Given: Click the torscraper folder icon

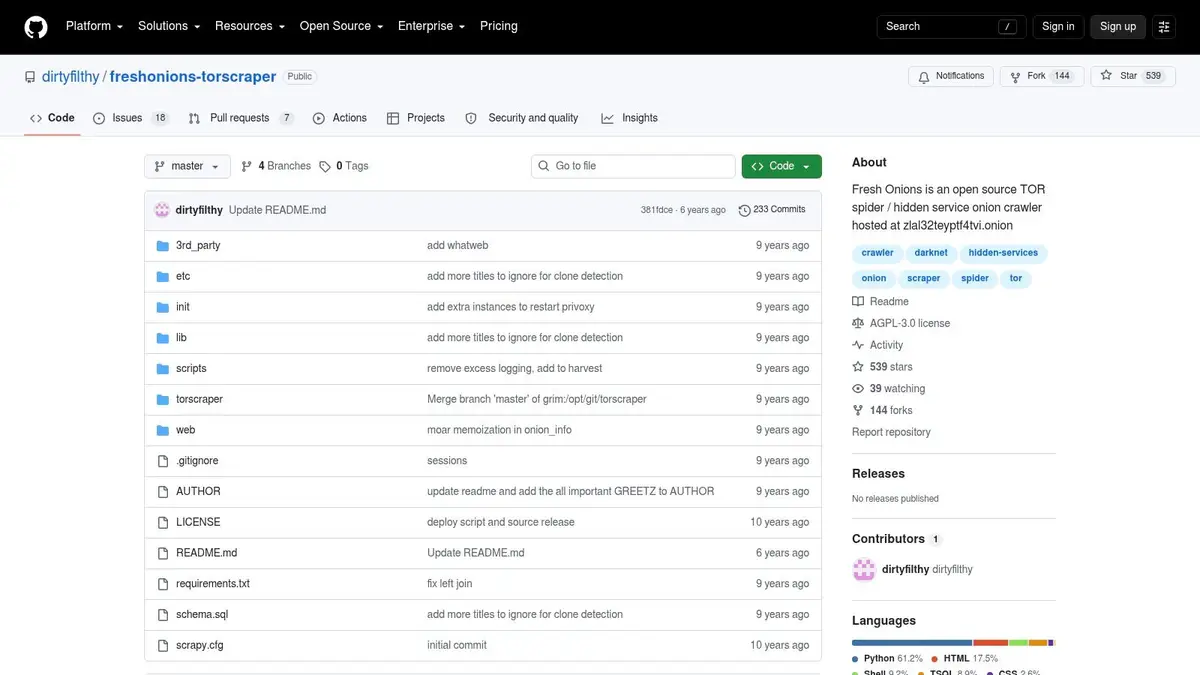Looking at the screenshot, I should (163, 399).
